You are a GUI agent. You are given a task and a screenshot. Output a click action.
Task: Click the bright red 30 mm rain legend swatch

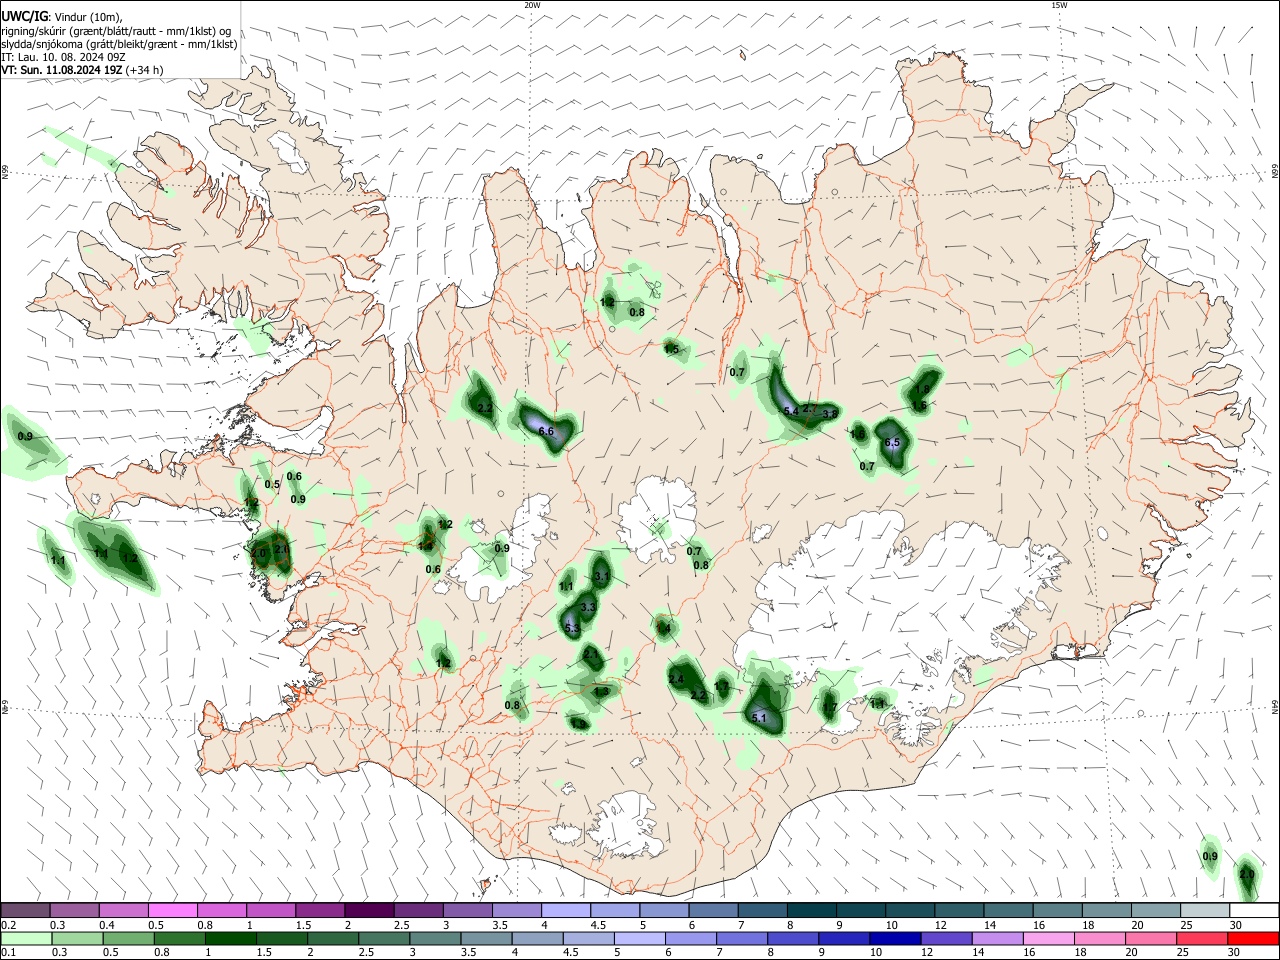pyautogui.click(x=1251, y=939)
